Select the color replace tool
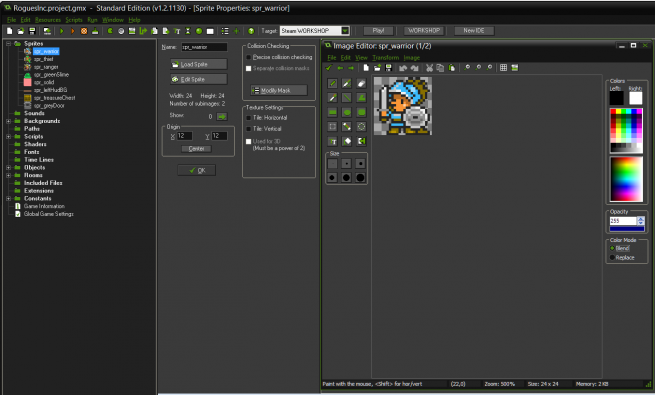 click(x=361, y=141)
